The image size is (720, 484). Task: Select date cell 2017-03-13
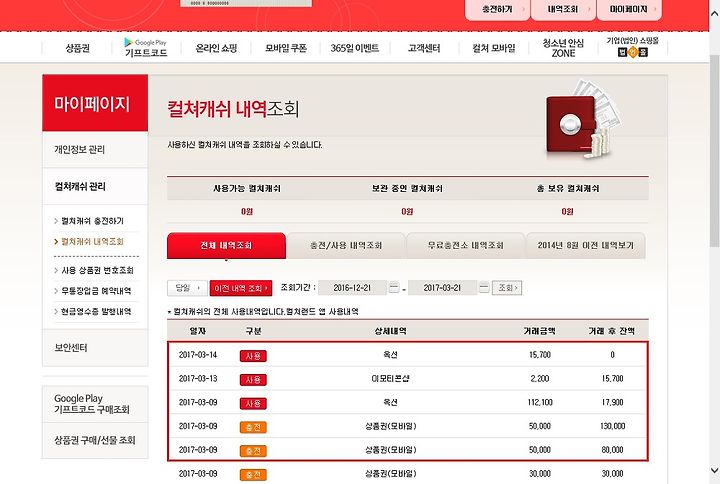198,379
